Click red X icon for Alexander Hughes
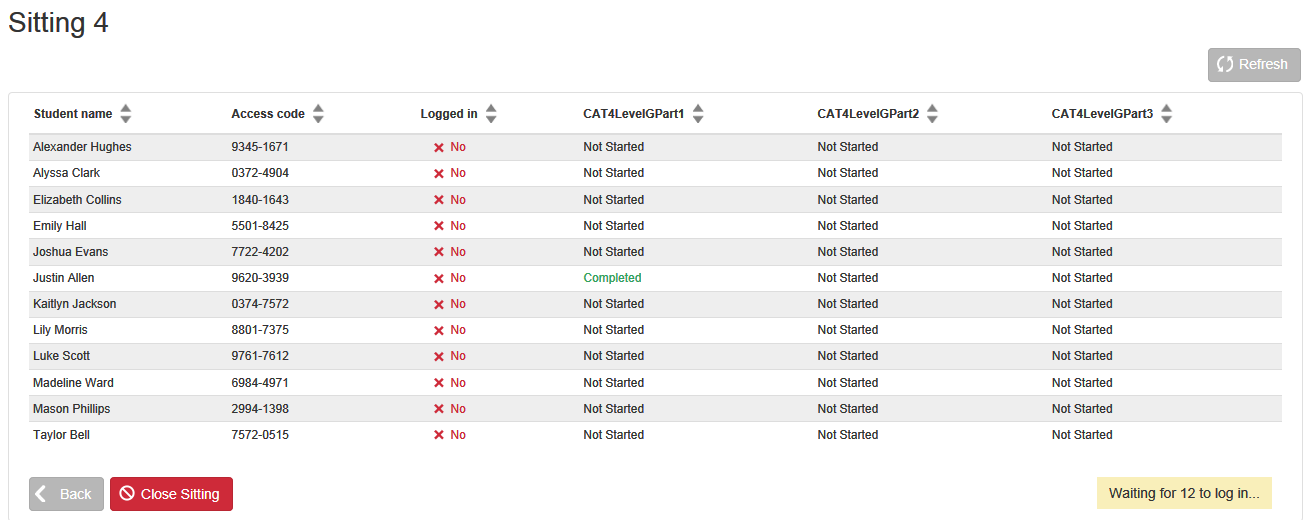1310x520 pixels. click(438, 147)
